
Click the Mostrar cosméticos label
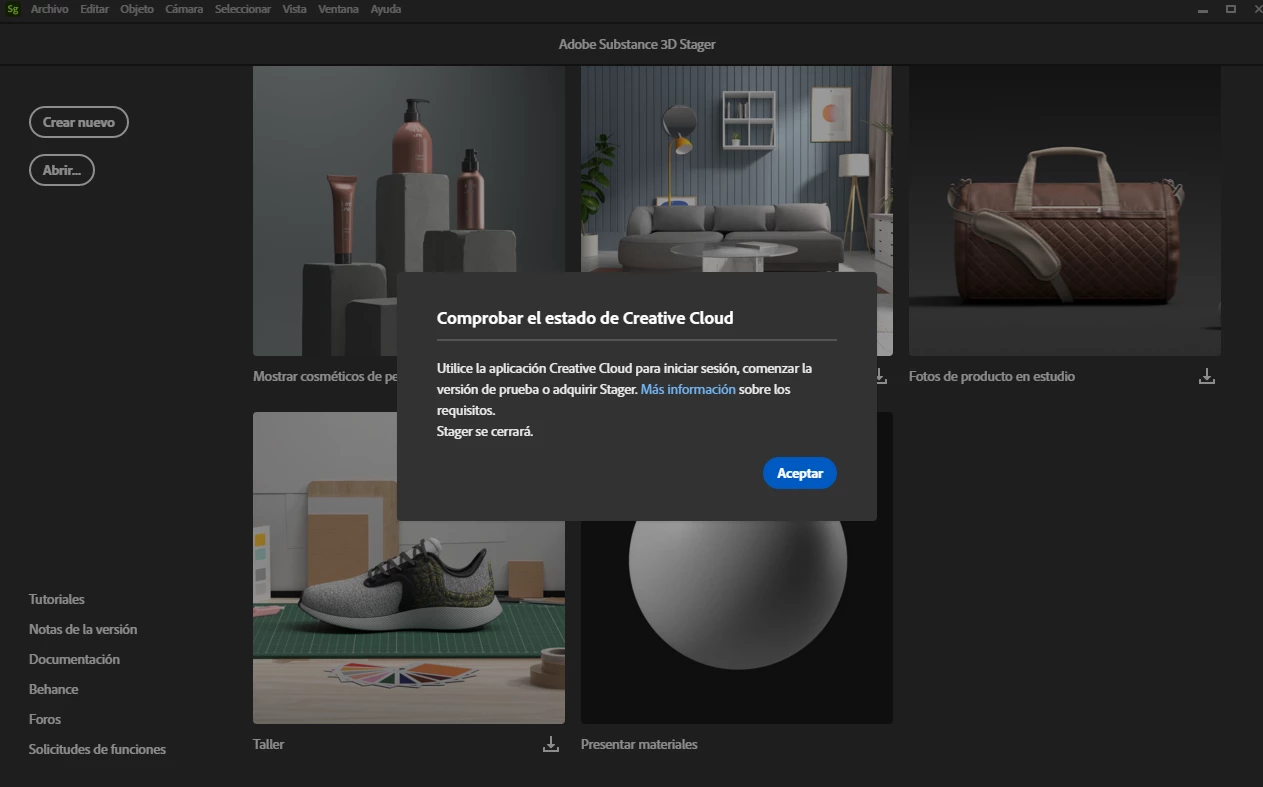coord(325,377)
